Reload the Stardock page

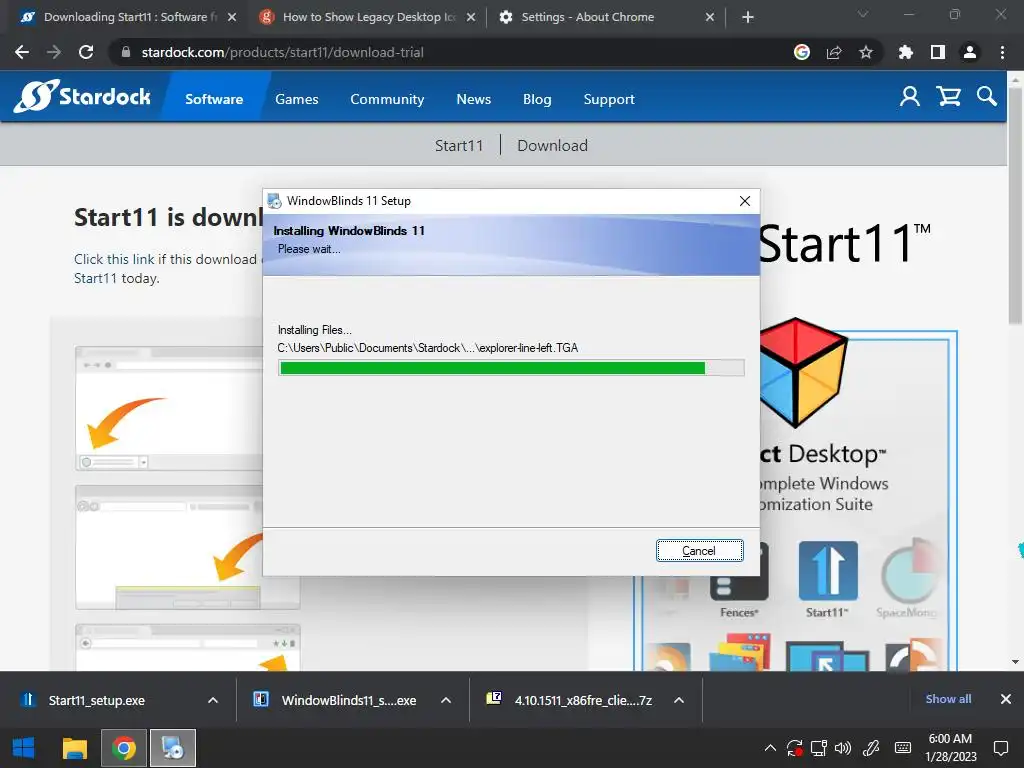tap(86, 52)
